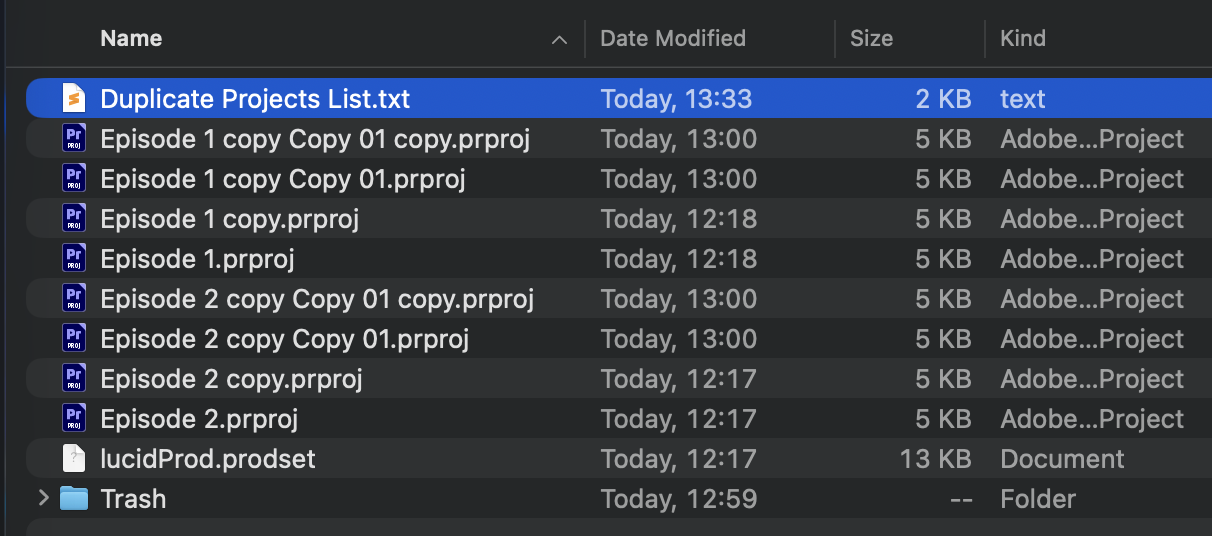Select file name Episode 1 copy.prproj

point(230,219)
